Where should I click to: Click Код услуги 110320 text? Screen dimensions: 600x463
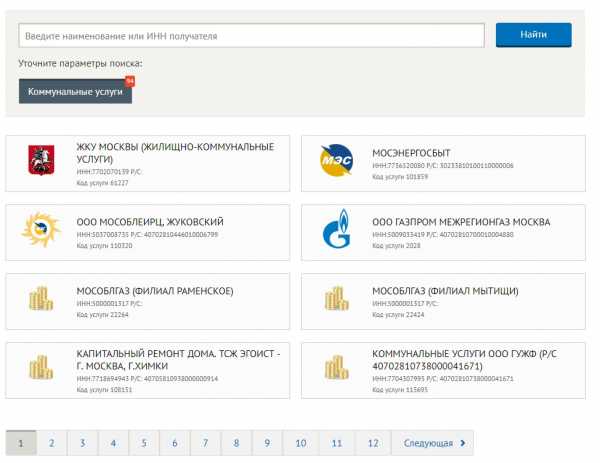click(x=104, y=246)
